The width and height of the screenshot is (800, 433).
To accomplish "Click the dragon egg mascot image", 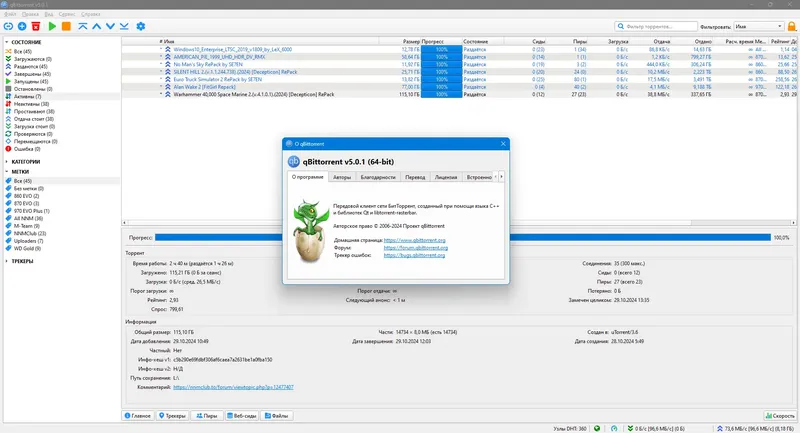I will [x=310, y=231].
